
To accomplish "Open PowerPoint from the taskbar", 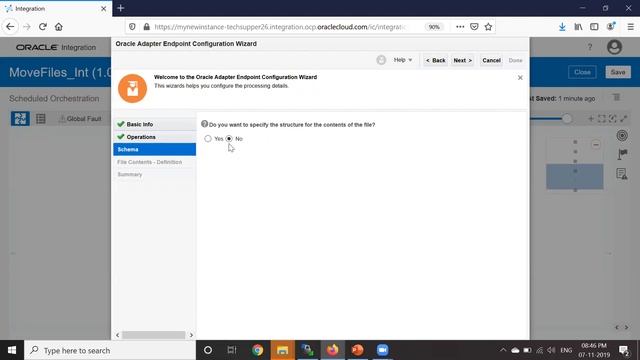I will pos(358,350).
